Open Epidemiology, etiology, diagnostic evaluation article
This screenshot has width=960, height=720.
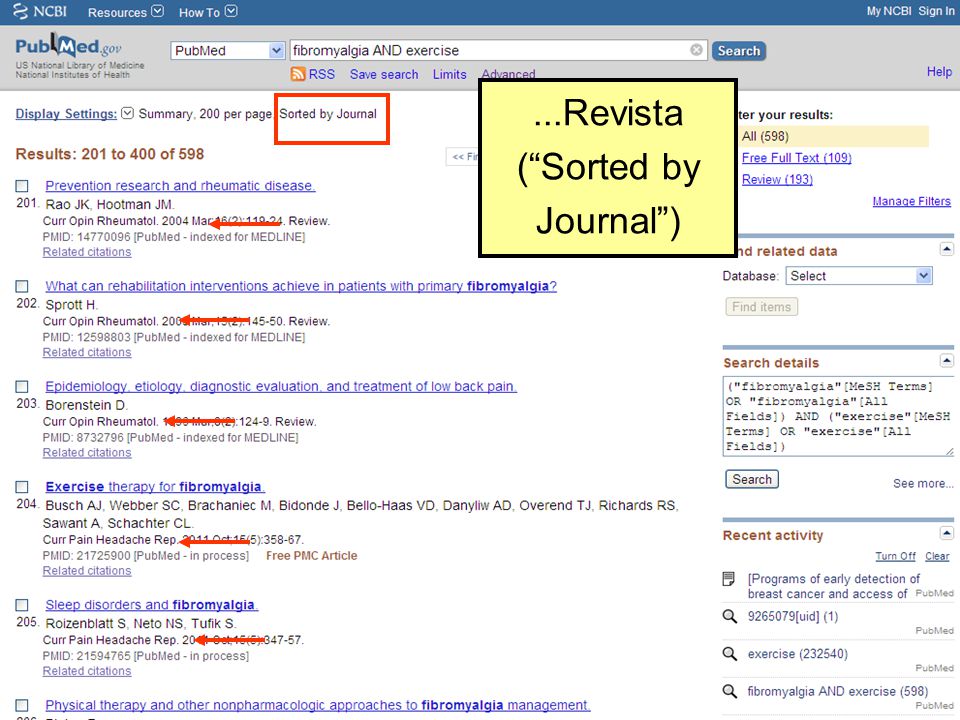coord(281,386)
